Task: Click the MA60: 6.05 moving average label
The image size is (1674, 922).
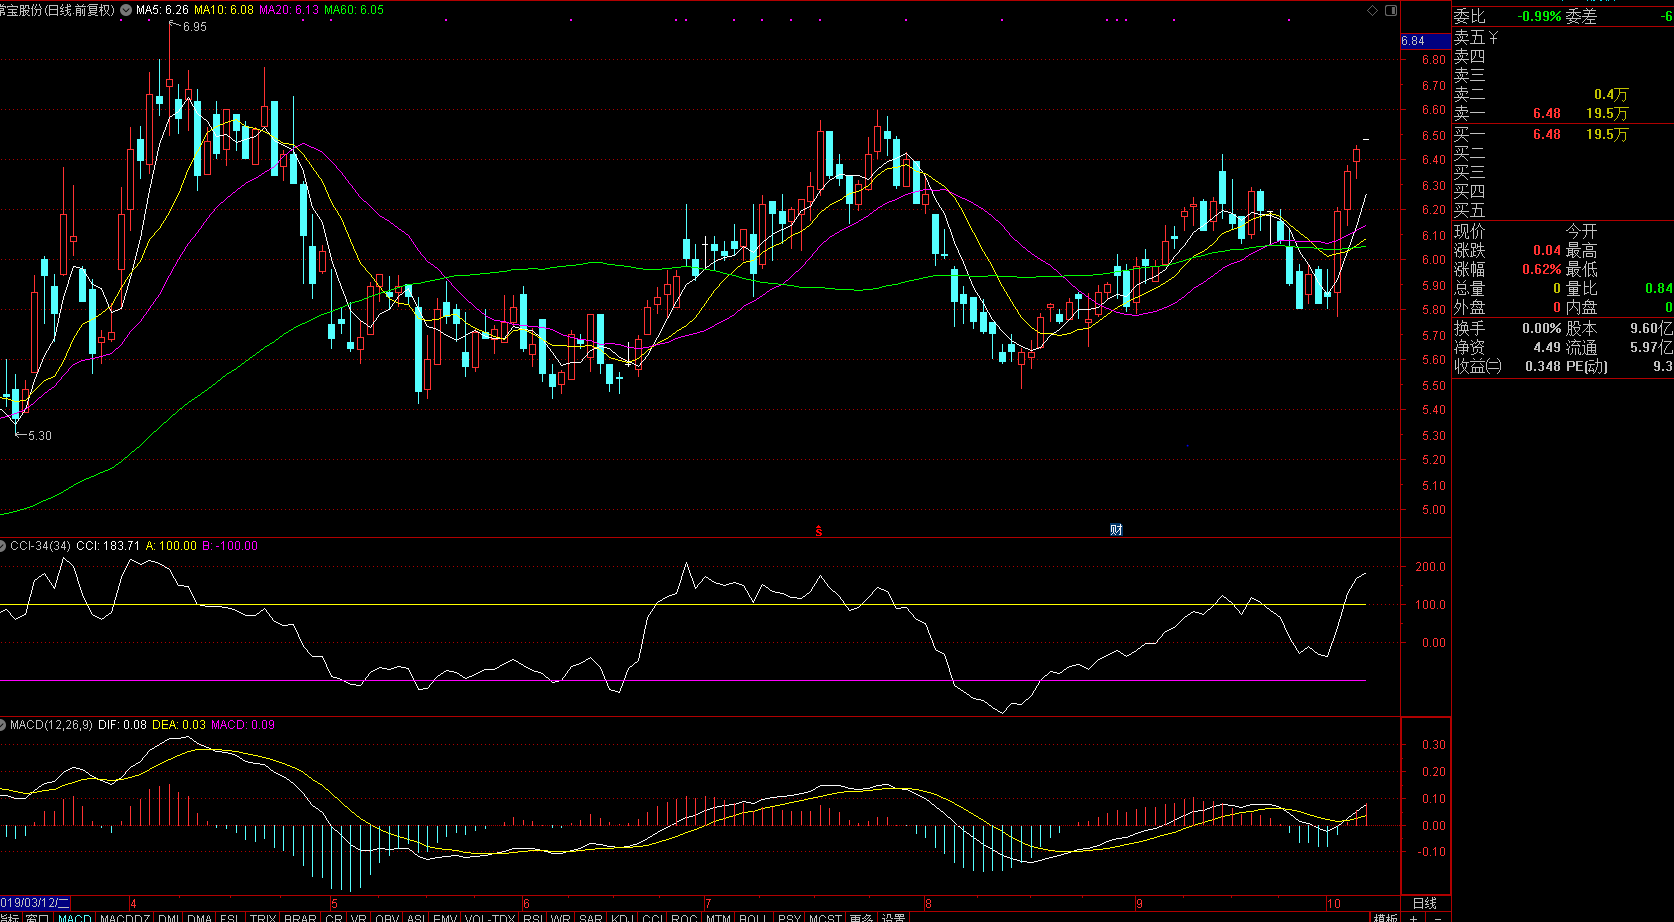Action: click(354, 10)
